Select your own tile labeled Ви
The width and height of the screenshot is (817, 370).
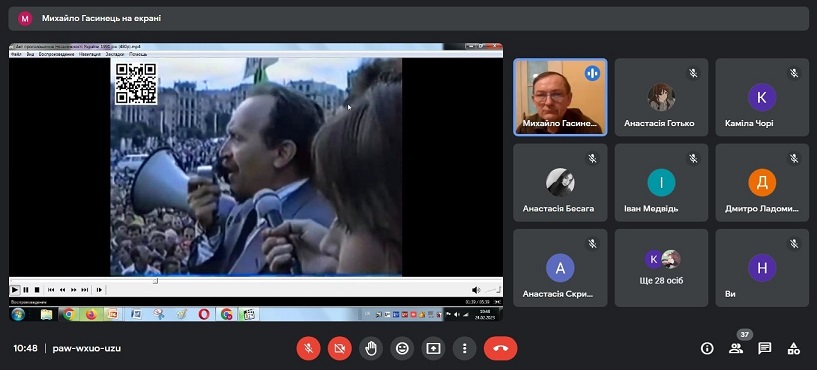tap(762, 268)
